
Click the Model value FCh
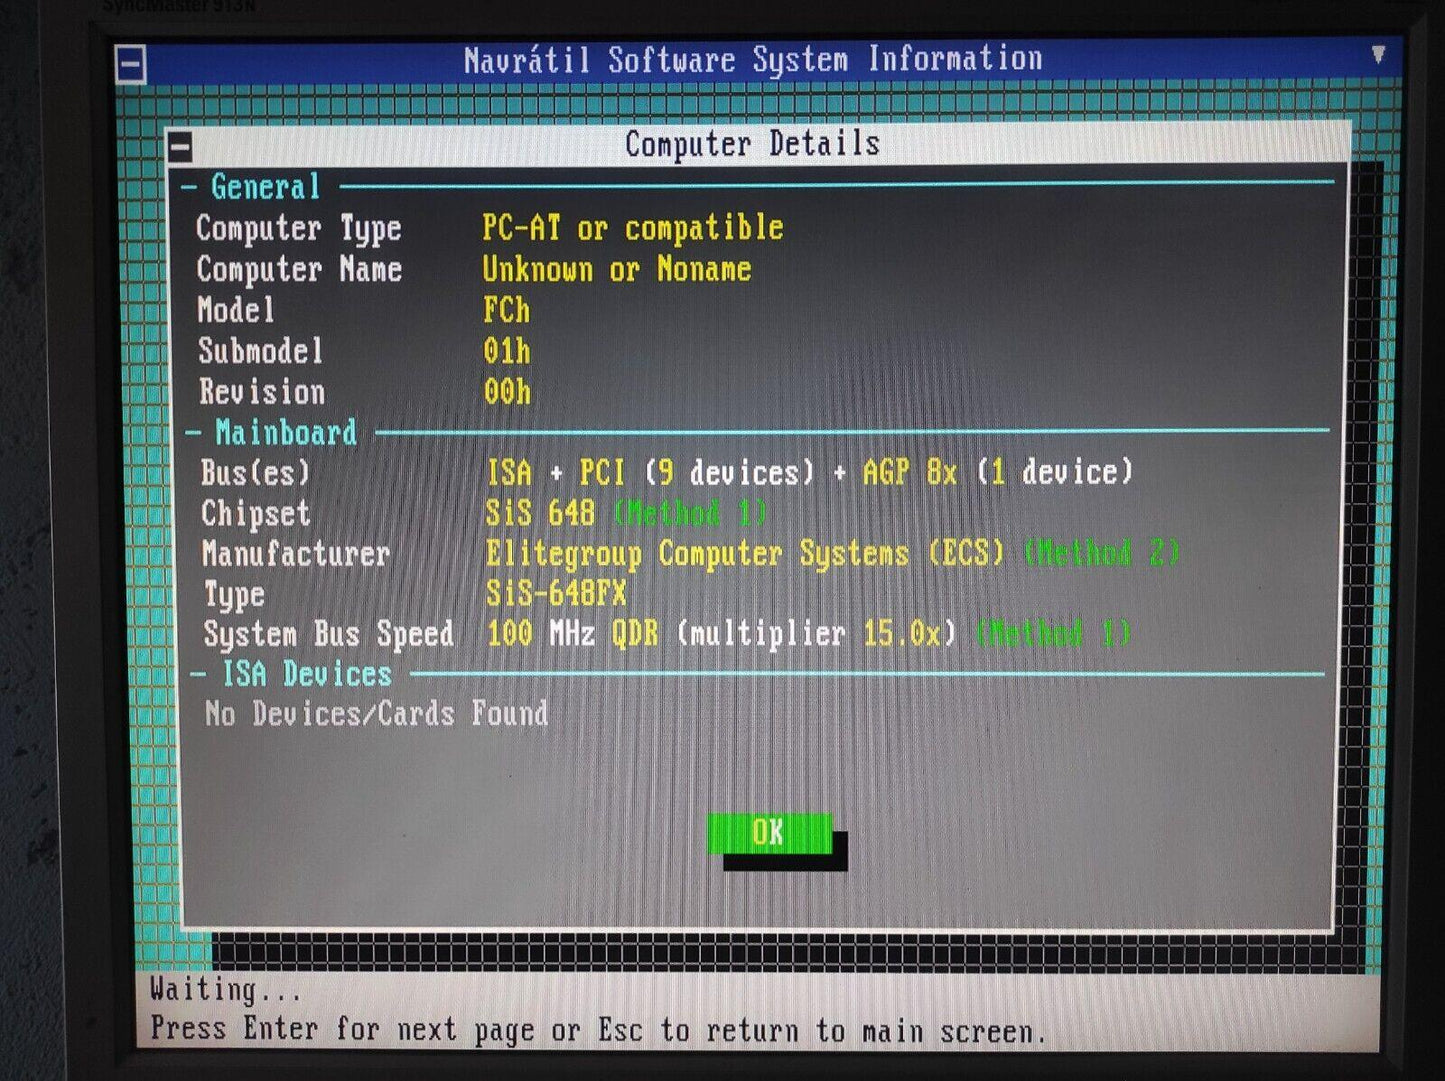(x=506, y=311)
